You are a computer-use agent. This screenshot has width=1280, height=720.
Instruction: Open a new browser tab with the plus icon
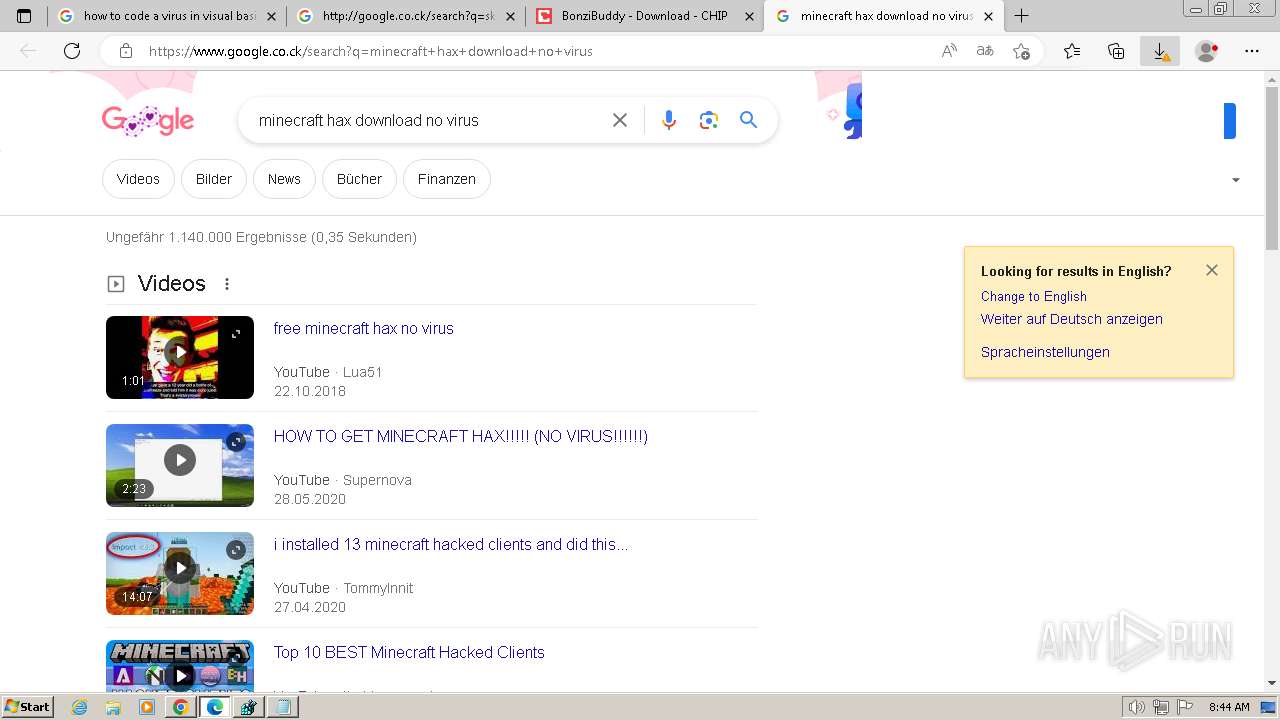coord(1021,16)
